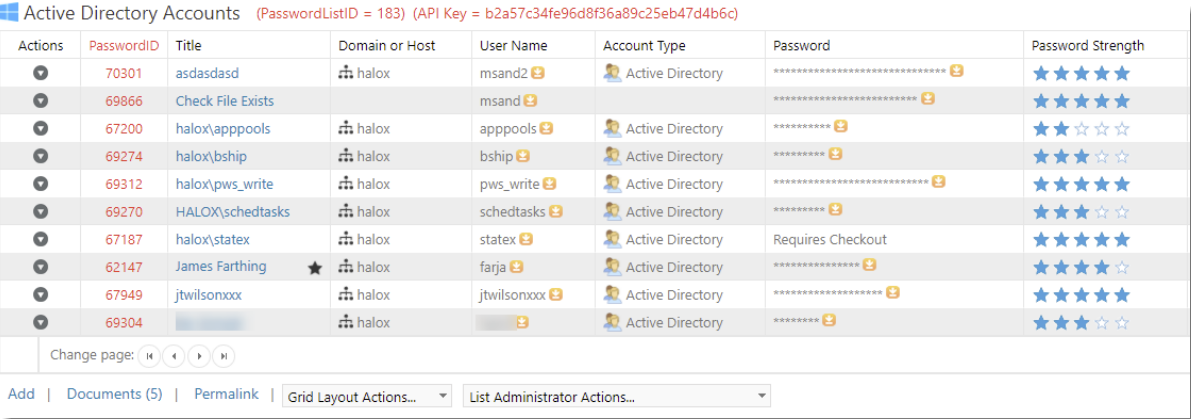Open Check File Exists title link
Screen dimensions: 1191x419
tap(225, 101)
